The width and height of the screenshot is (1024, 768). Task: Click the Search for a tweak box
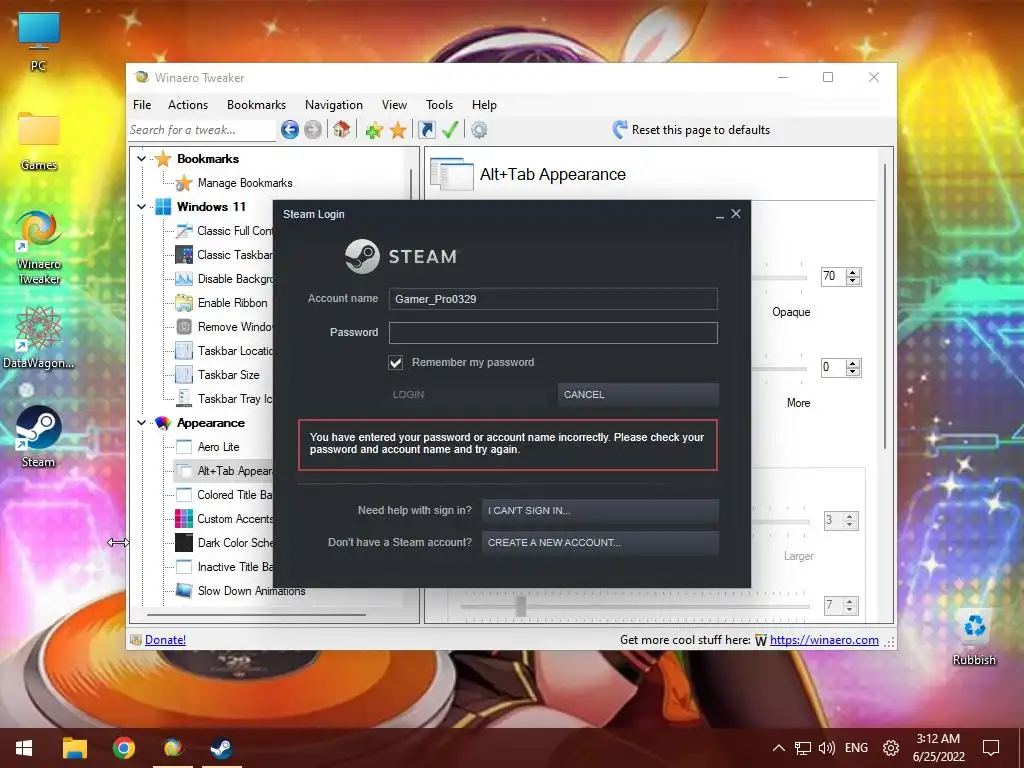pyautogui.click(x=202, y=130)
